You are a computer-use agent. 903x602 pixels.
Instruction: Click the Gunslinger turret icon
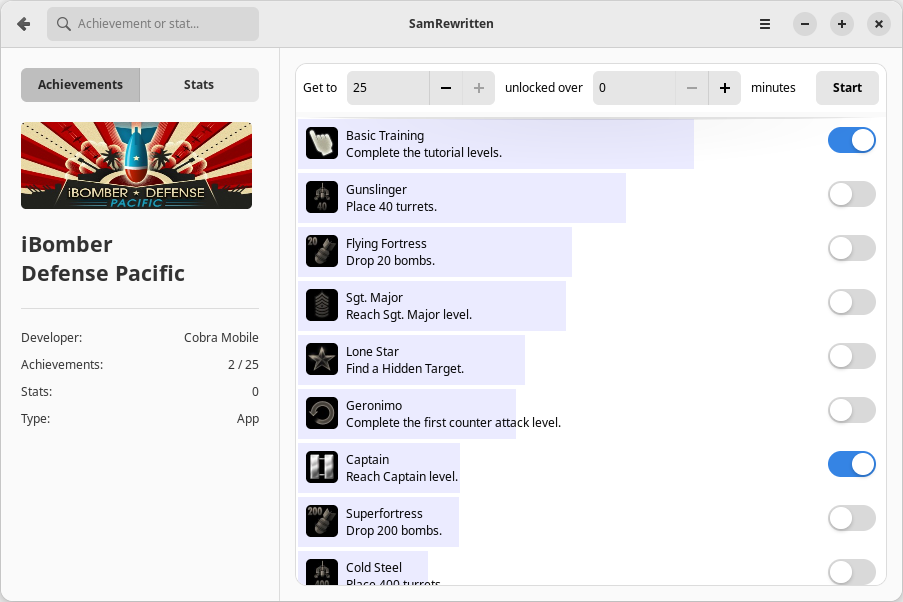(x=322, y=197)
